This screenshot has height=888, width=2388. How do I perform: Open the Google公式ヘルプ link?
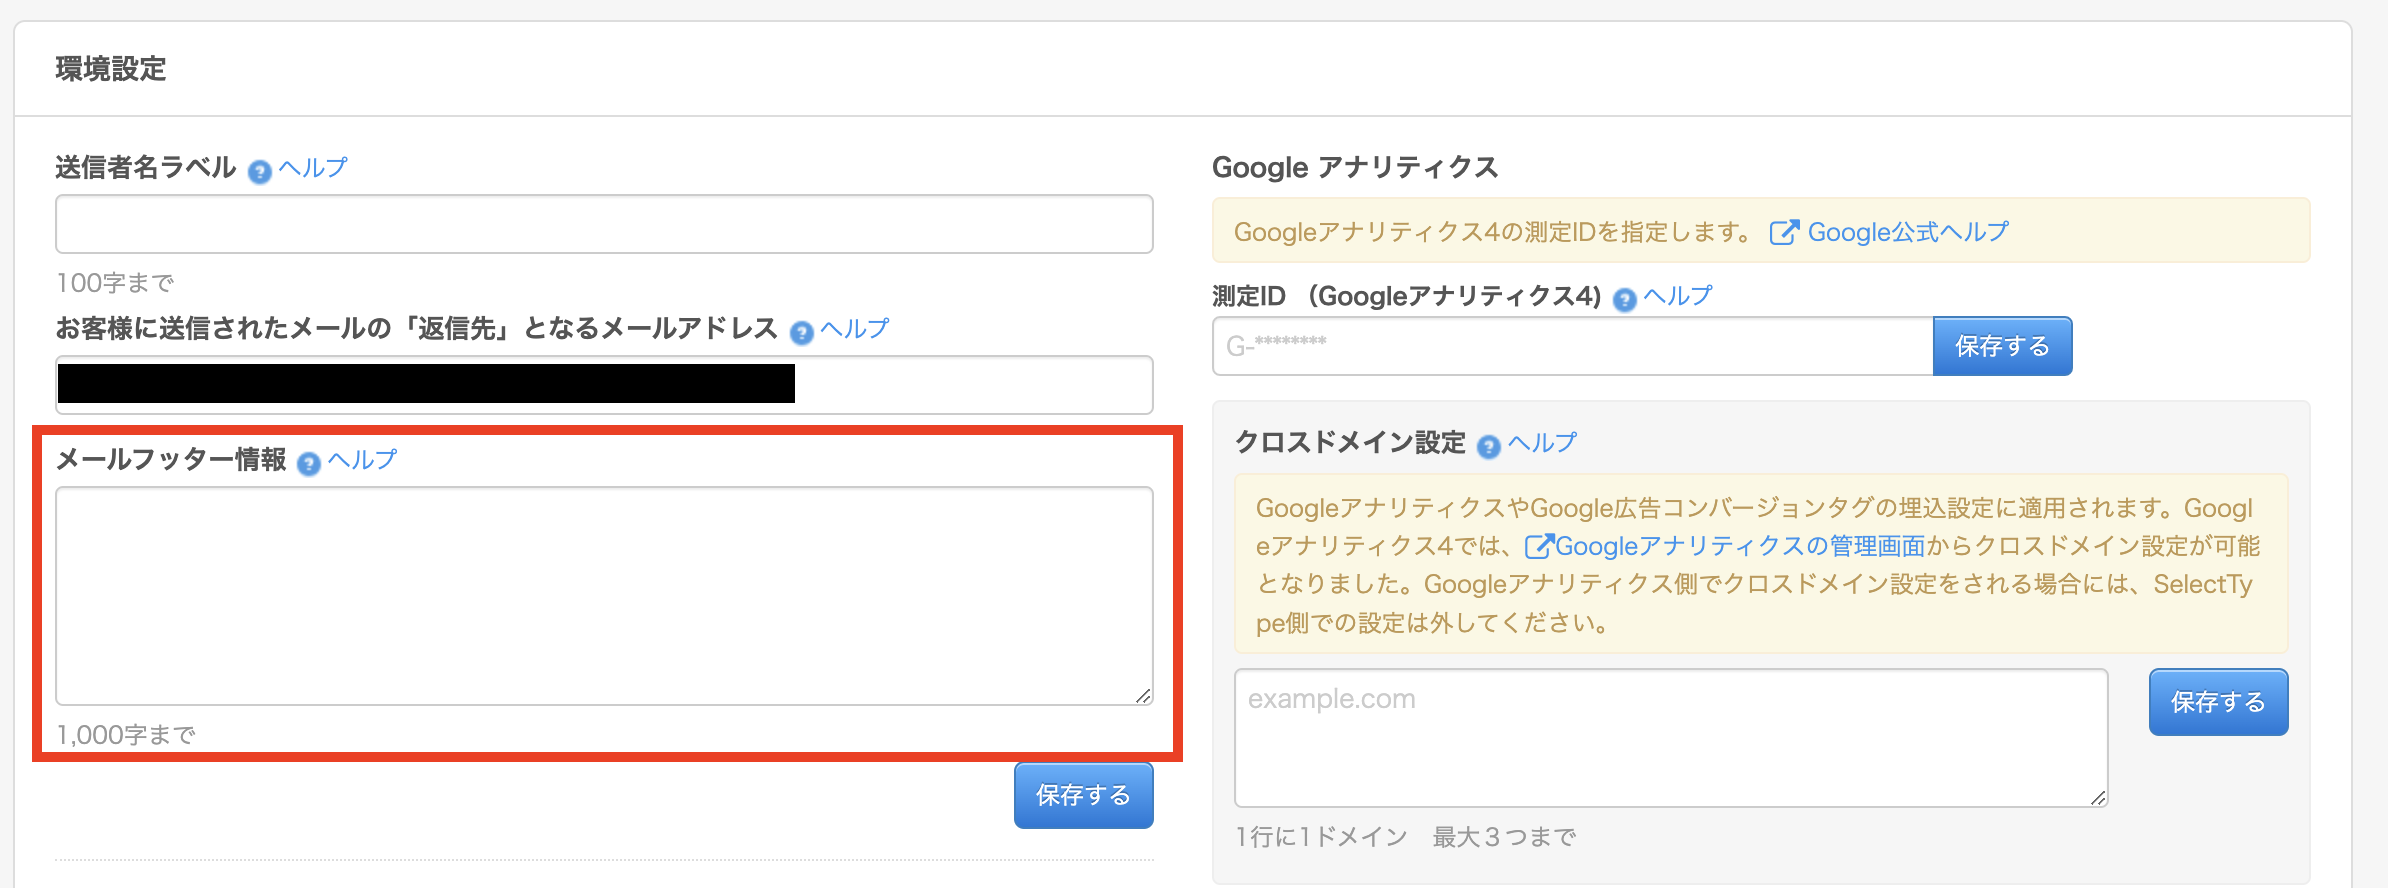(1907, 233)
